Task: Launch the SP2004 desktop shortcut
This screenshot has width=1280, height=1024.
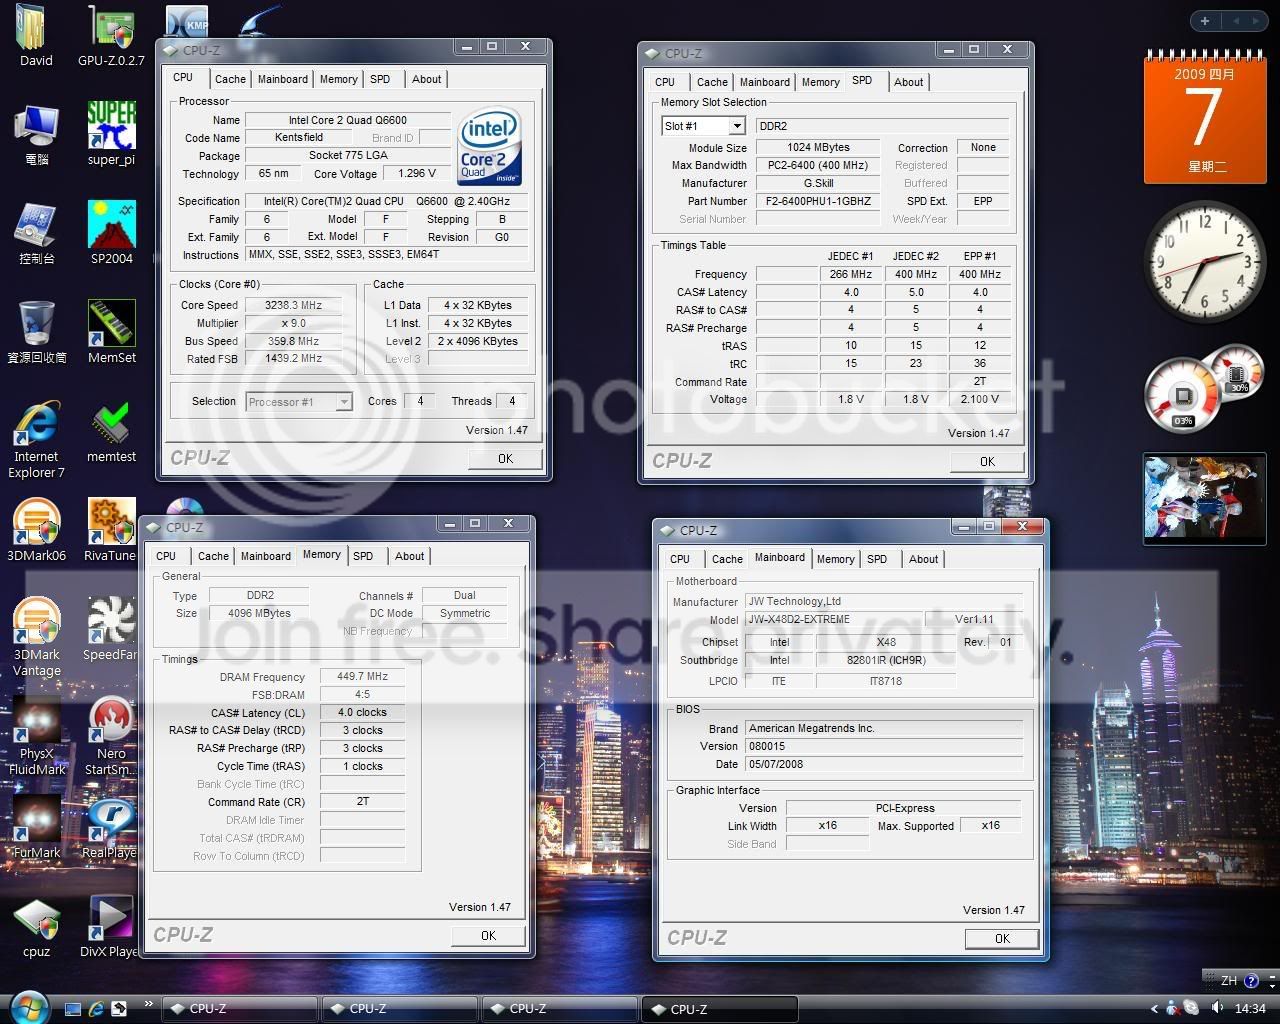Action: 111,233
